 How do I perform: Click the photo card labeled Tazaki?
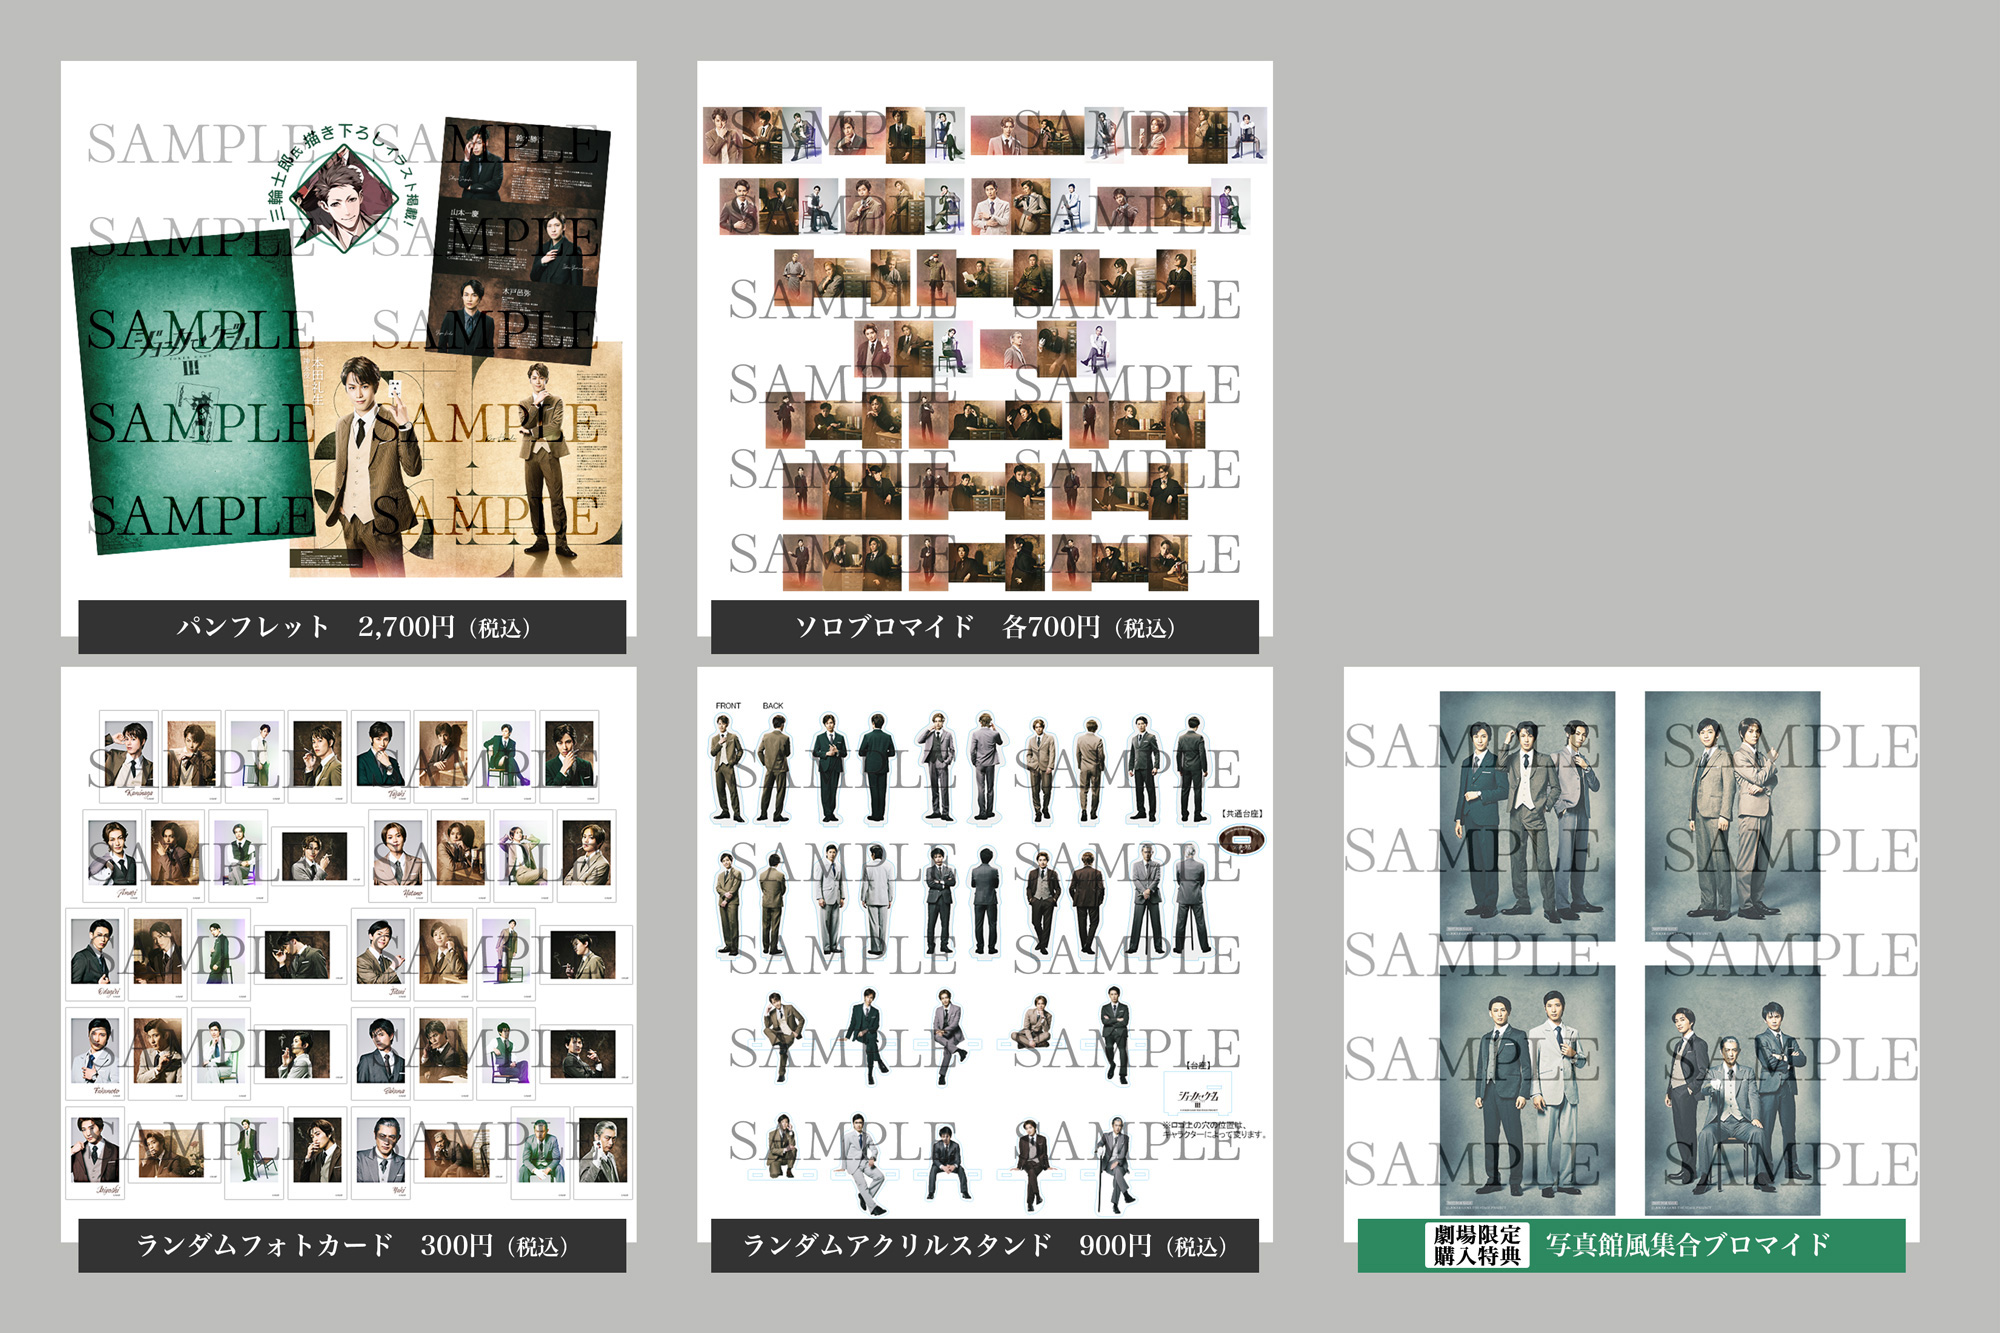(381, 756)
